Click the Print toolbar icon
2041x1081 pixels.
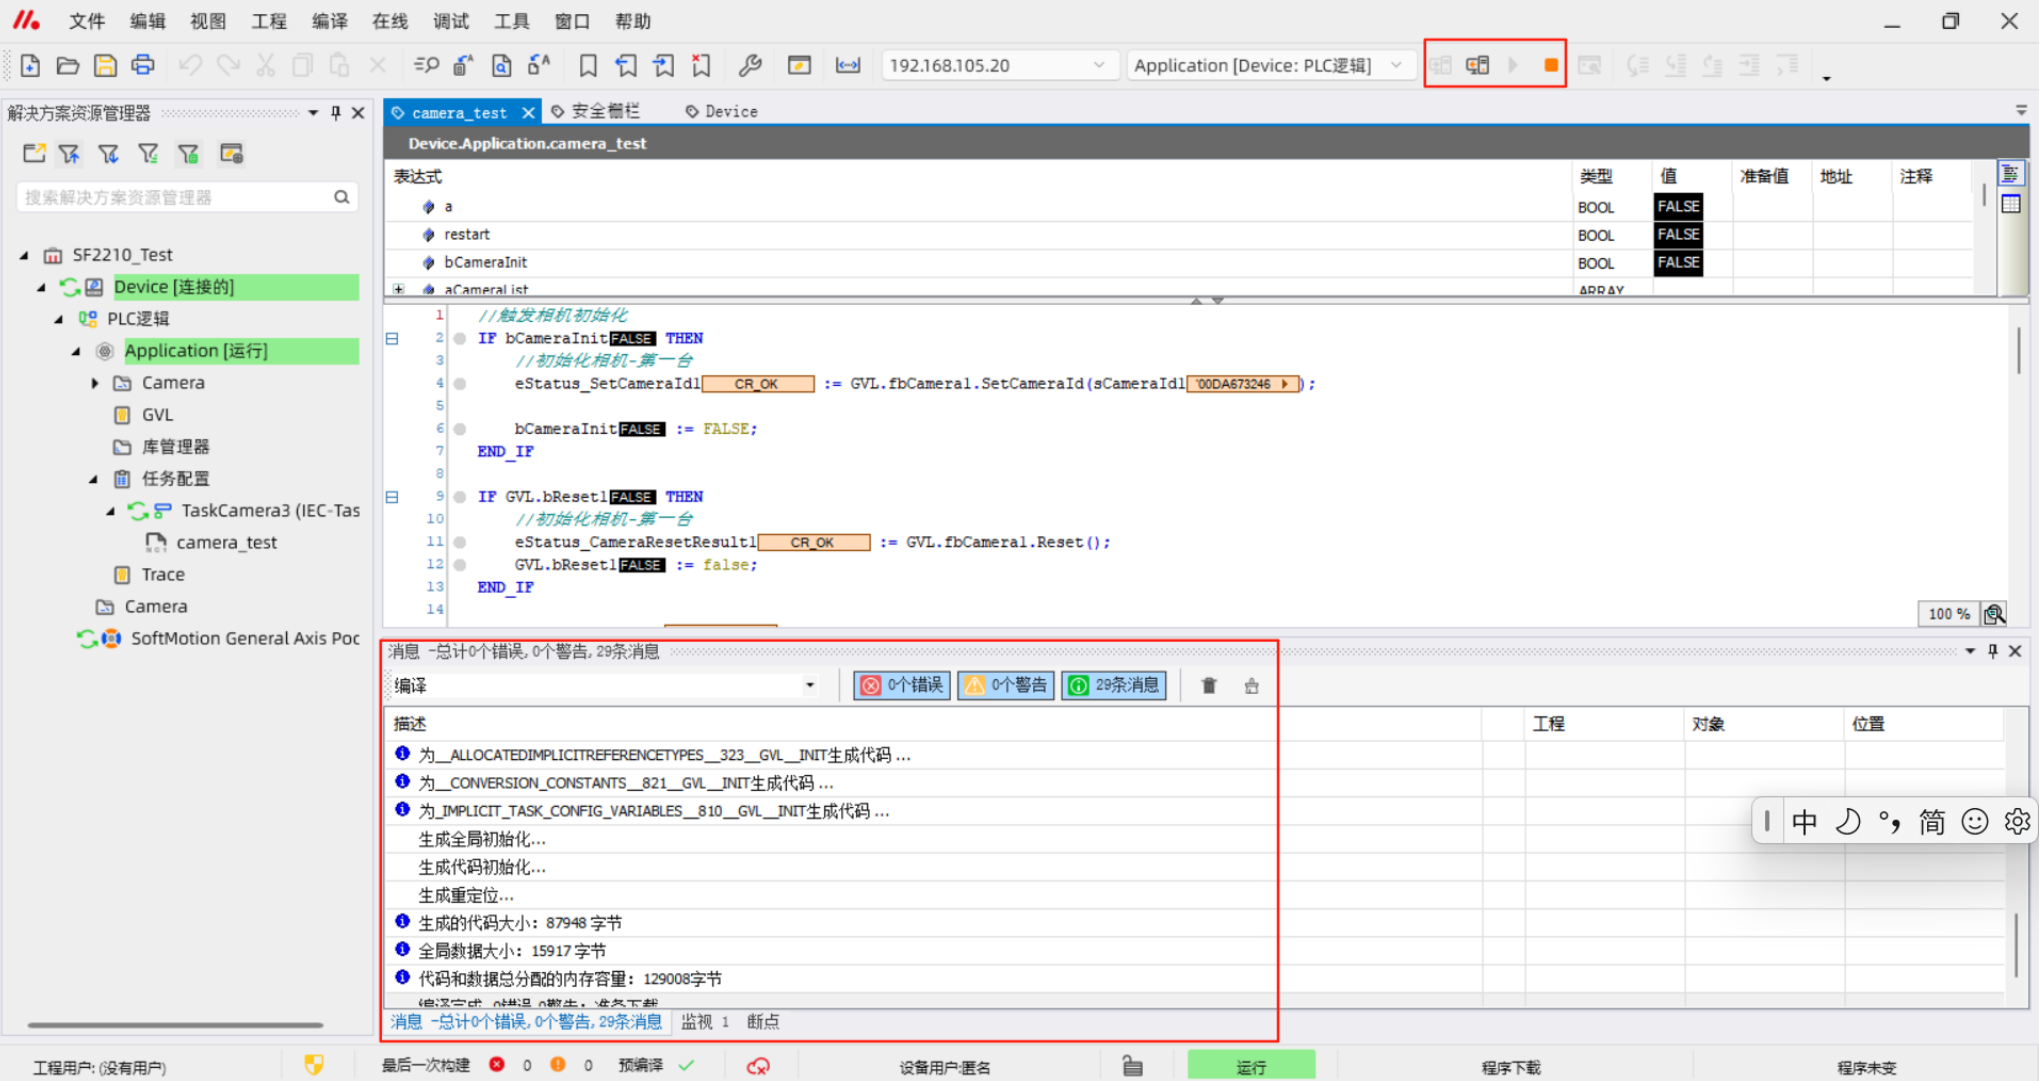coord(143,65)
